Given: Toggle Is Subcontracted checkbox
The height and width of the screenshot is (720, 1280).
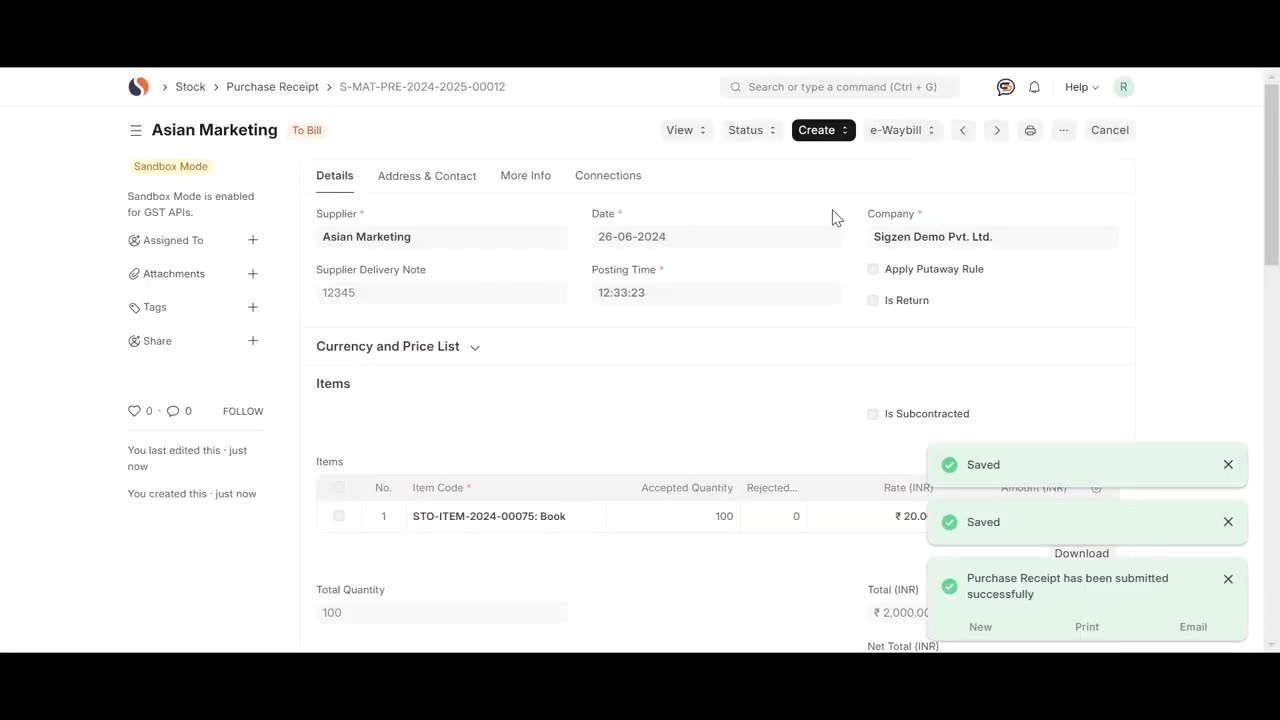Looking at the screenshot, I should [x=873, y=414].
